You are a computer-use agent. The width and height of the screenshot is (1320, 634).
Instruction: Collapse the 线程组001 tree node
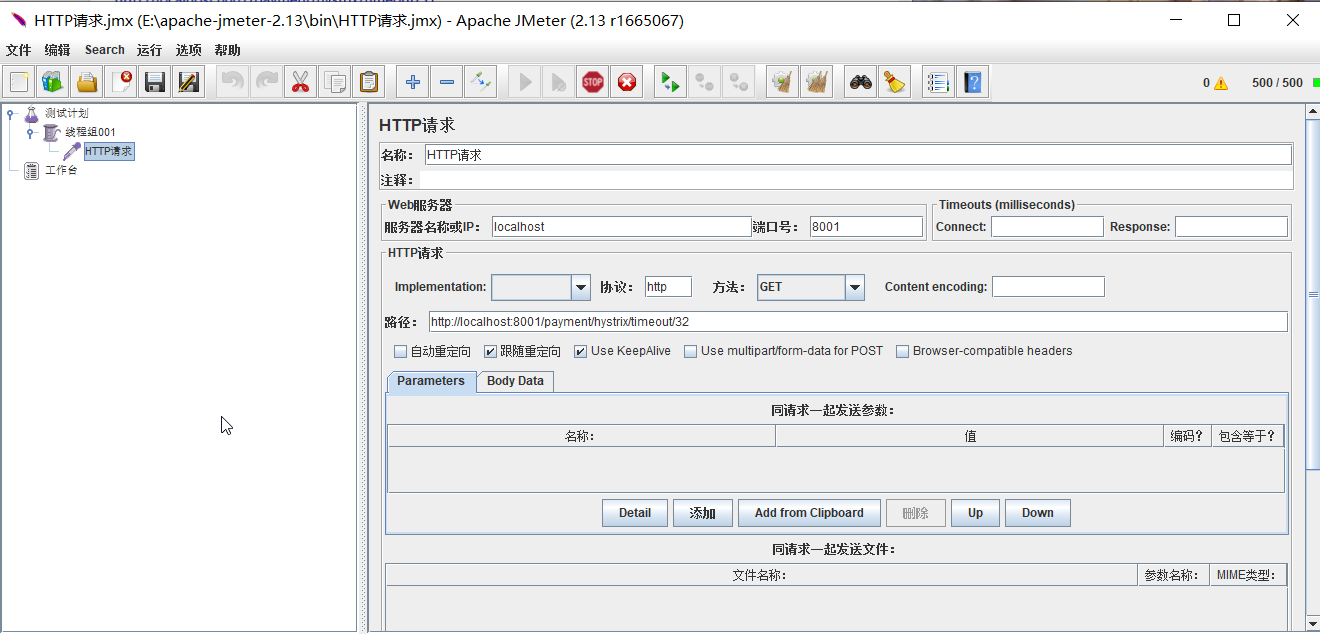pos(30,132)
